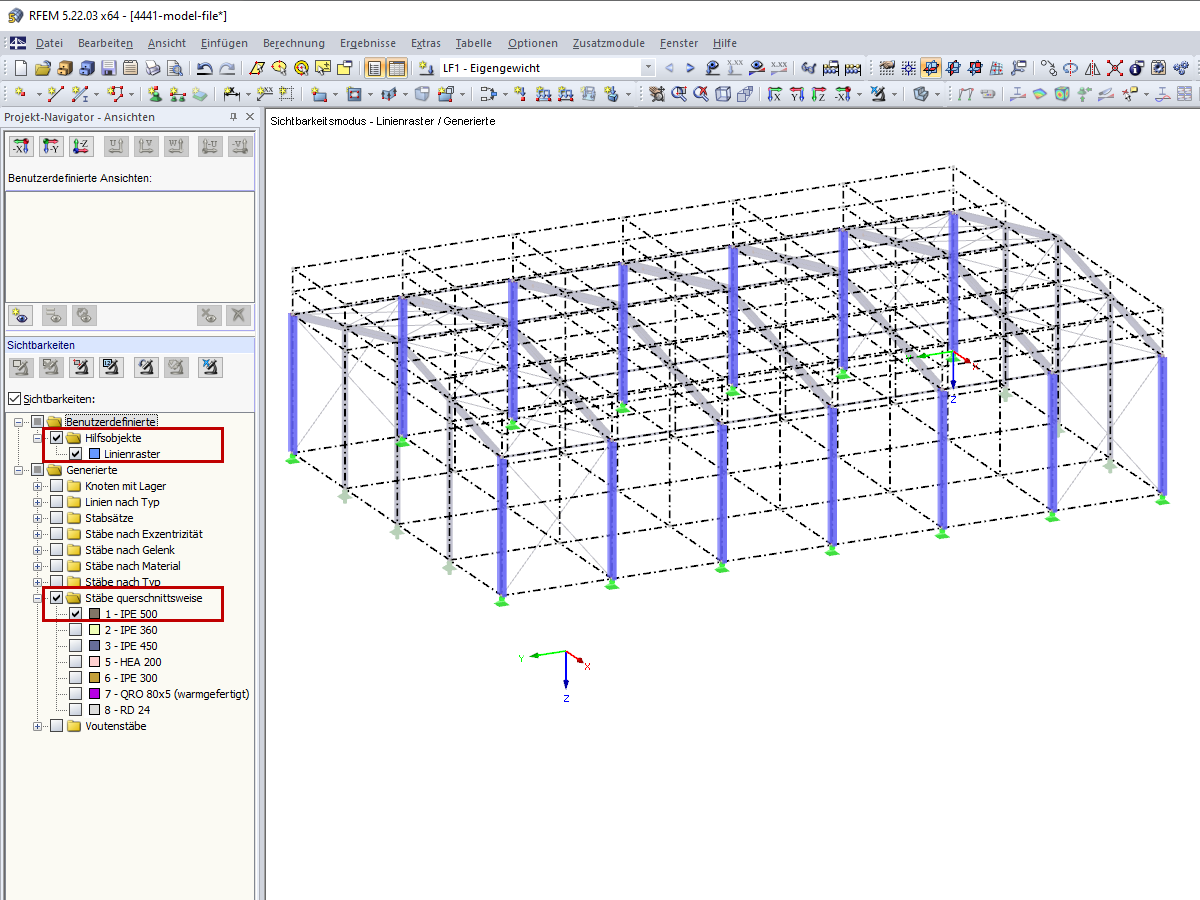Collapse the Benutzerdefinierte tree node
This screenshot has height=900, width=1200.
(x=20, y=422)
